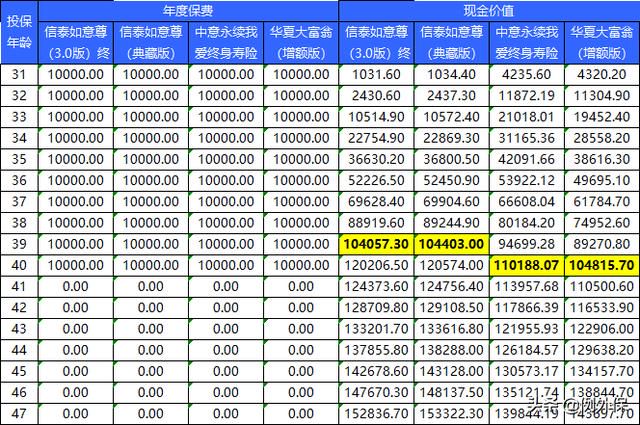Click the value 22754.90
This screenshot has height=425, width=640.
[x=376, y=138]
